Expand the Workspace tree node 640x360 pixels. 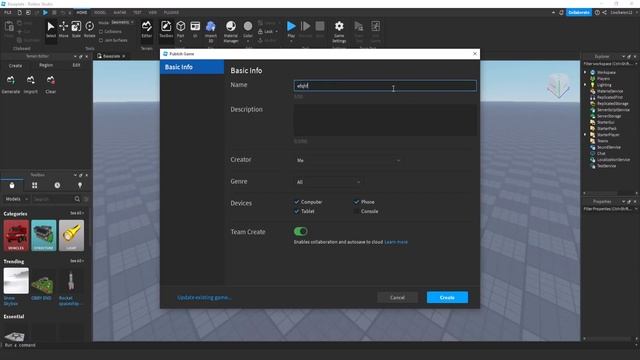coord(585,72)
